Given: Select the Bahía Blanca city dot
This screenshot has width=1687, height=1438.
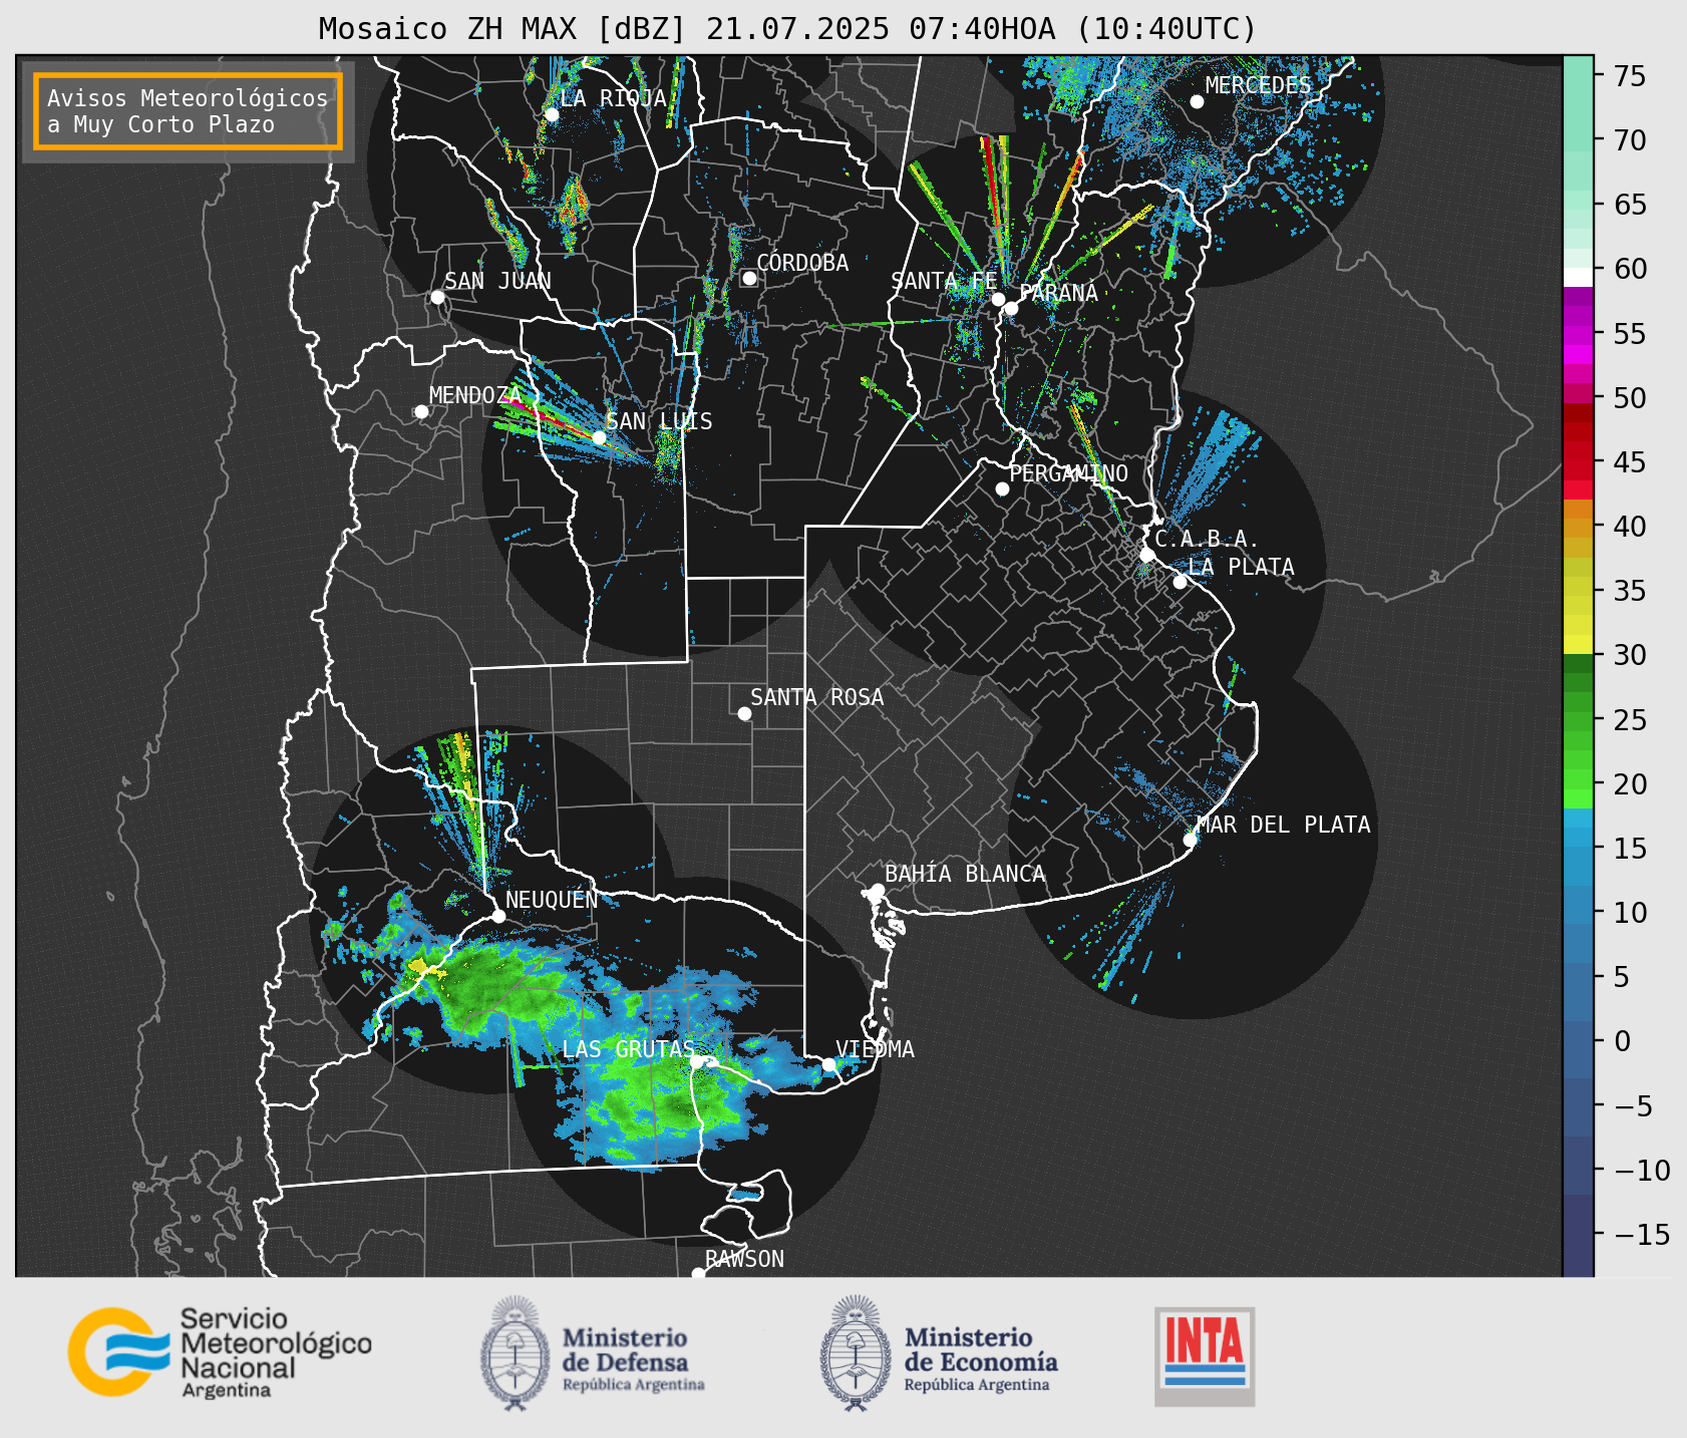Looking at the screenshot, I should [877, 890].
